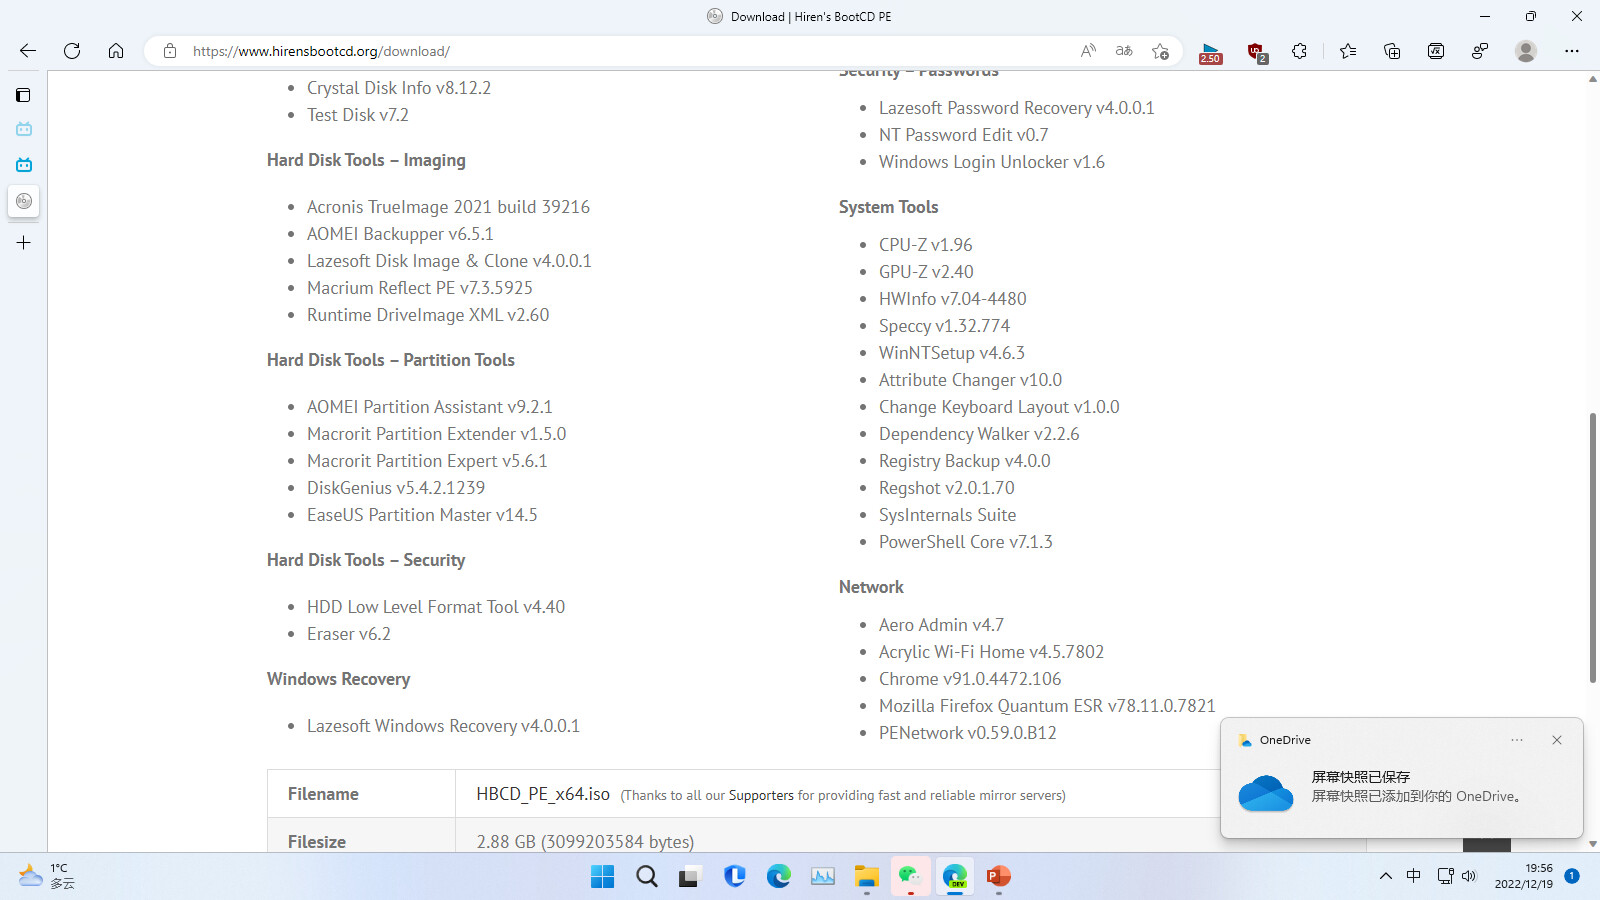
Task: Open Microsoft Edge from taskbar
Action: [779, 877]
